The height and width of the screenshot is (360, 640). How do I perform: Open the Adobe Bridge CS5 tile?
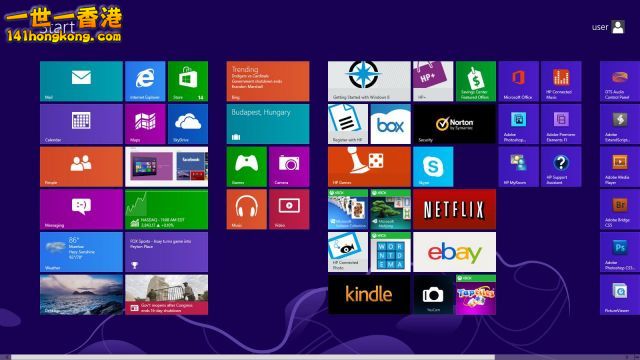click(x=620, y=209)
